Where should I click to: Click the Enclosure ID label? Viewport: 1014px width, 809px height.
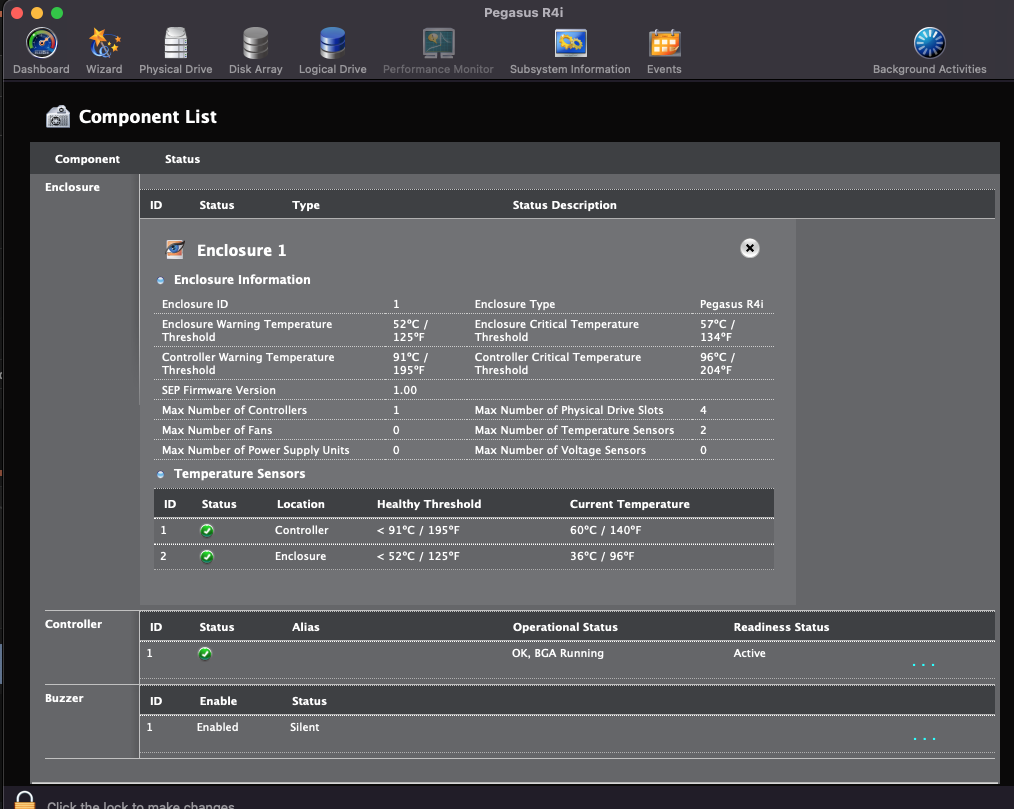click(195, 304)
